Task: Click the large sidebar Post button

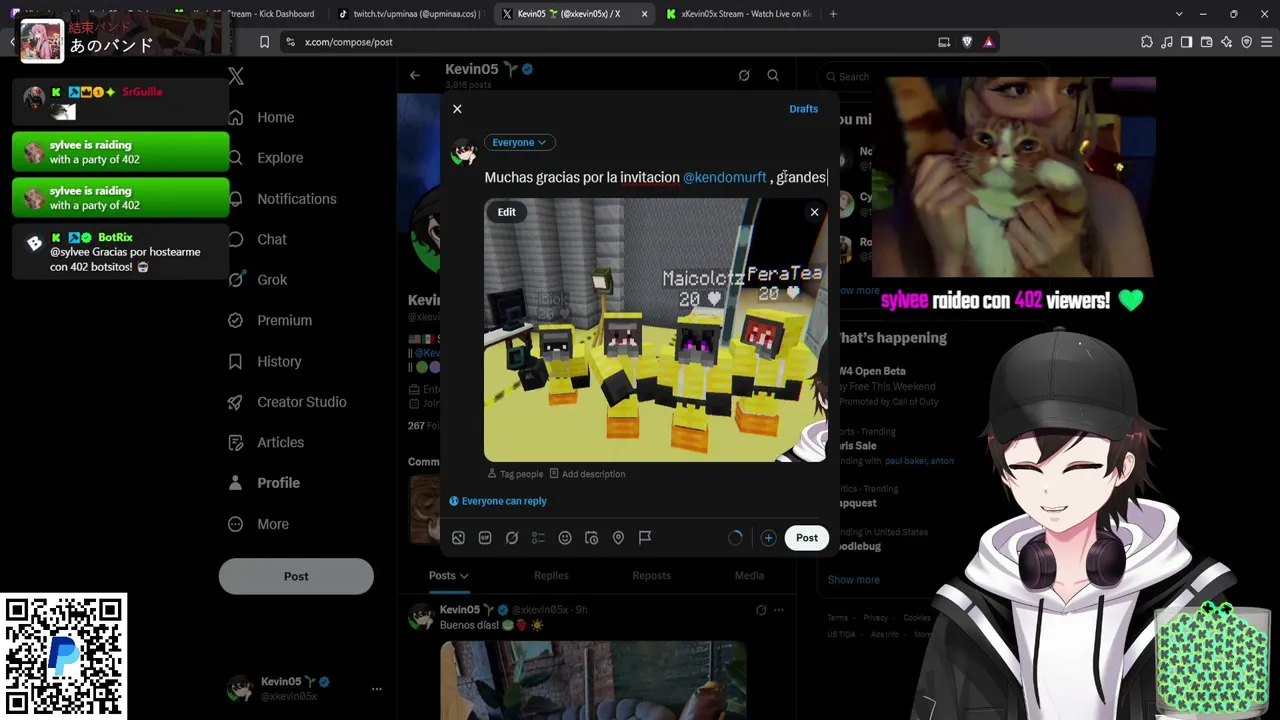Action: tap(296, 576)
